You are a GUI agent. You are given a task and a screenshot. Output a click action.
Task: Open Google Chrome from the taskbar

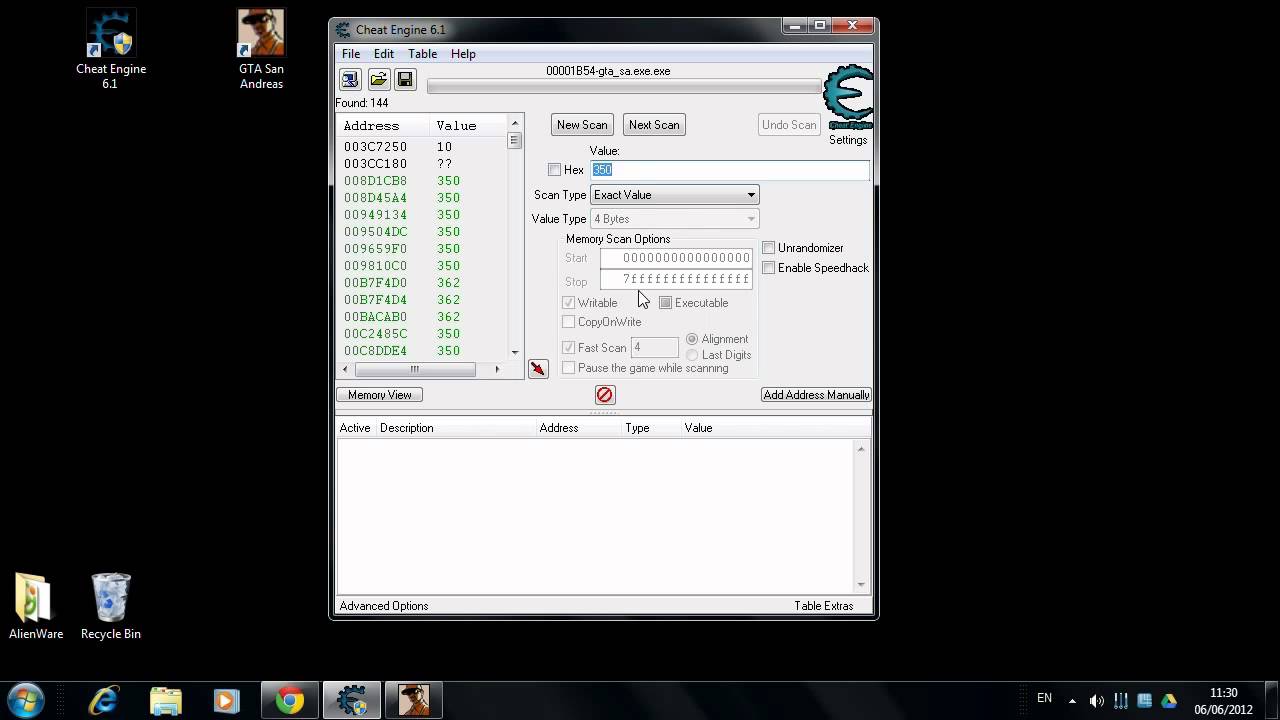(x=290, y=701)
